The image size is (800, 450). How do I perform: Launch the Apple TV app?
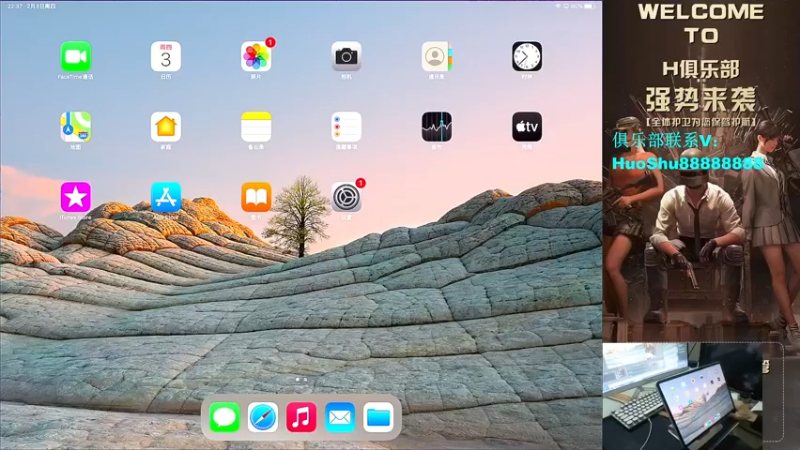pyautogui.click(x=527, y=127)
